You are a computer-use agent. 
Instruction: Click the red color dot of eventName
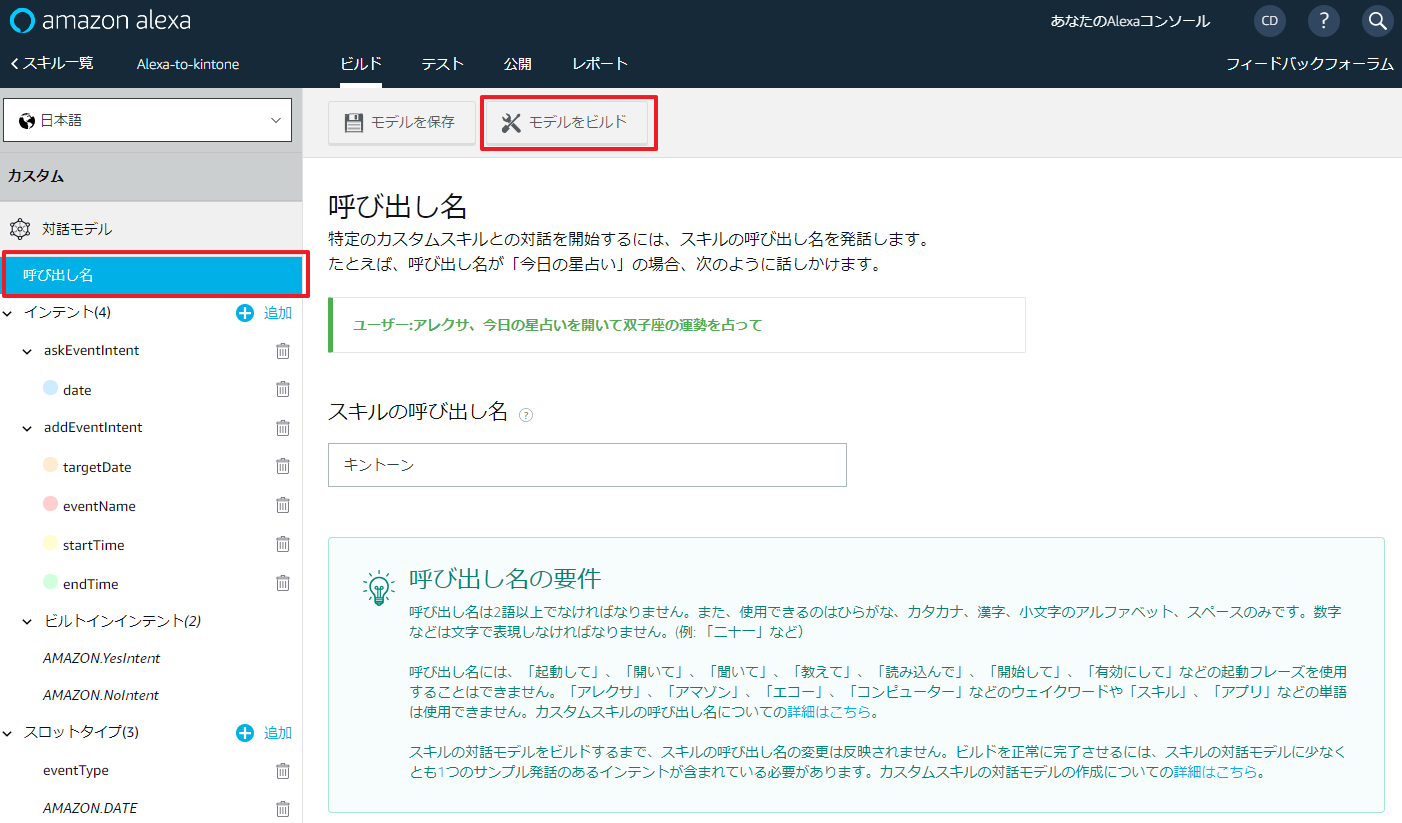tap(51, 504)
